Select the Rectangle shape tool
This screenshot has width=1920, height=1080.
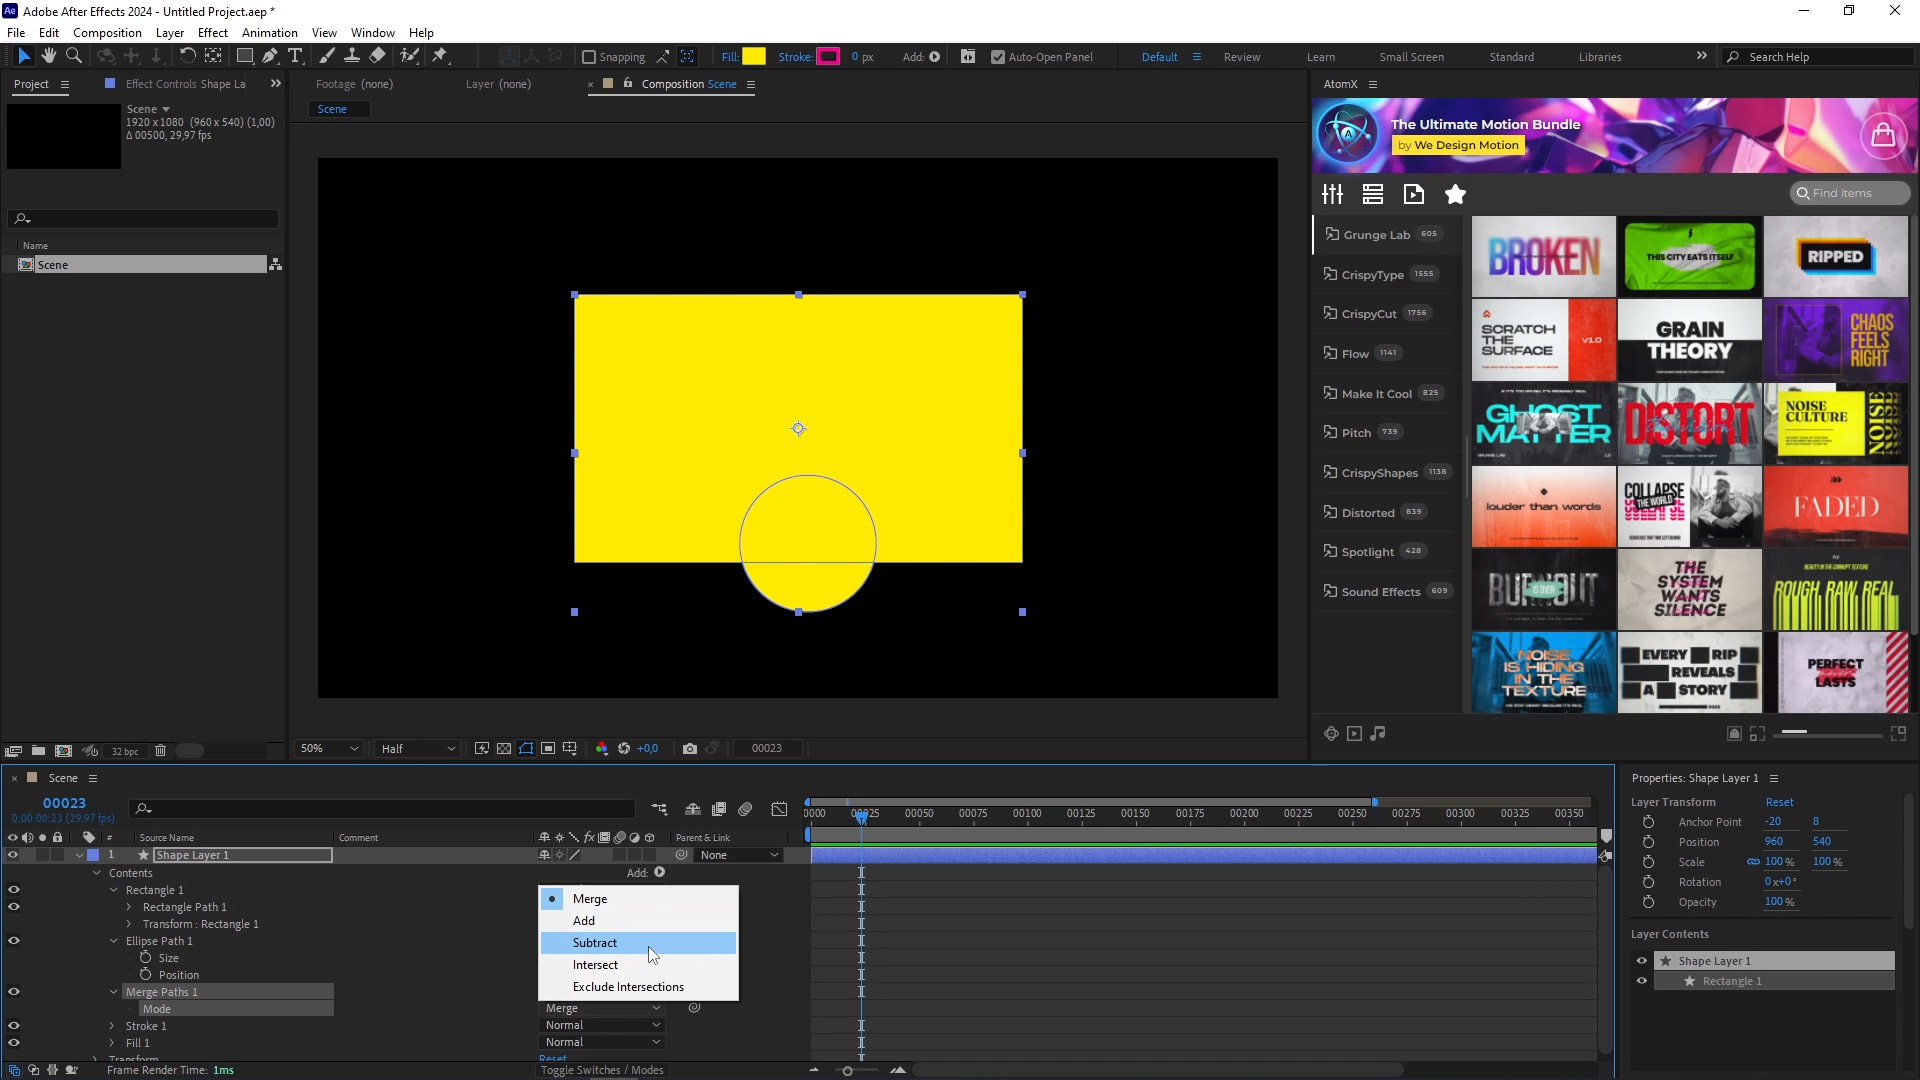tap(244, 56)
